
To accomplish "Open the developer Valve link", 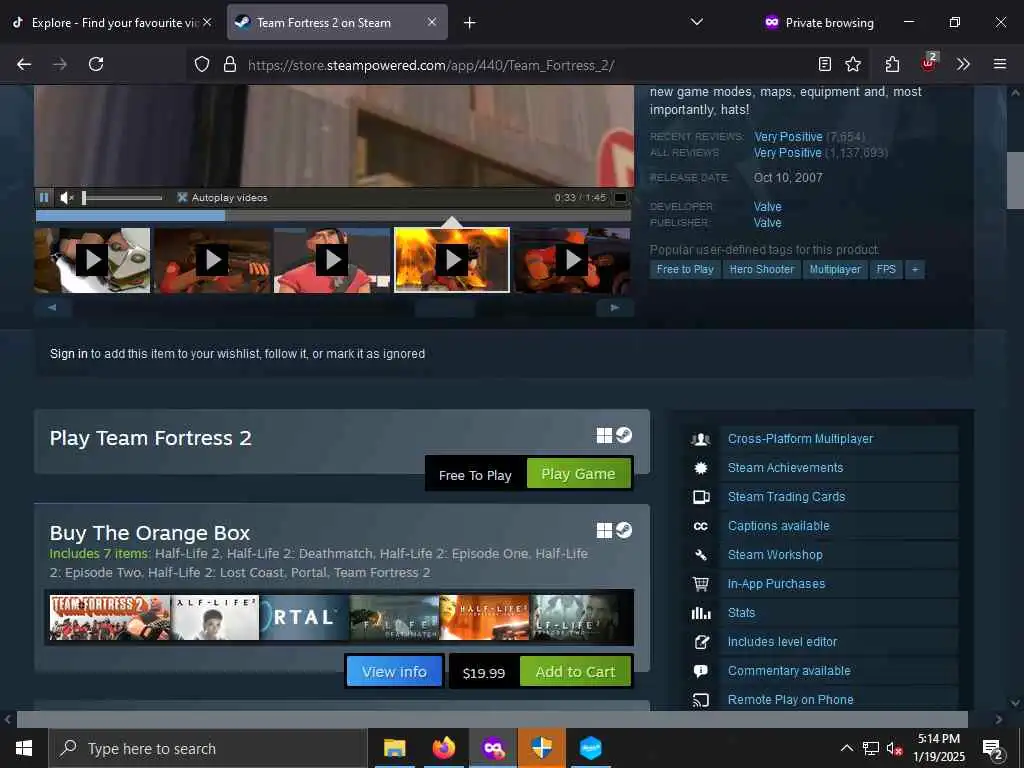I will click(767, 206).
